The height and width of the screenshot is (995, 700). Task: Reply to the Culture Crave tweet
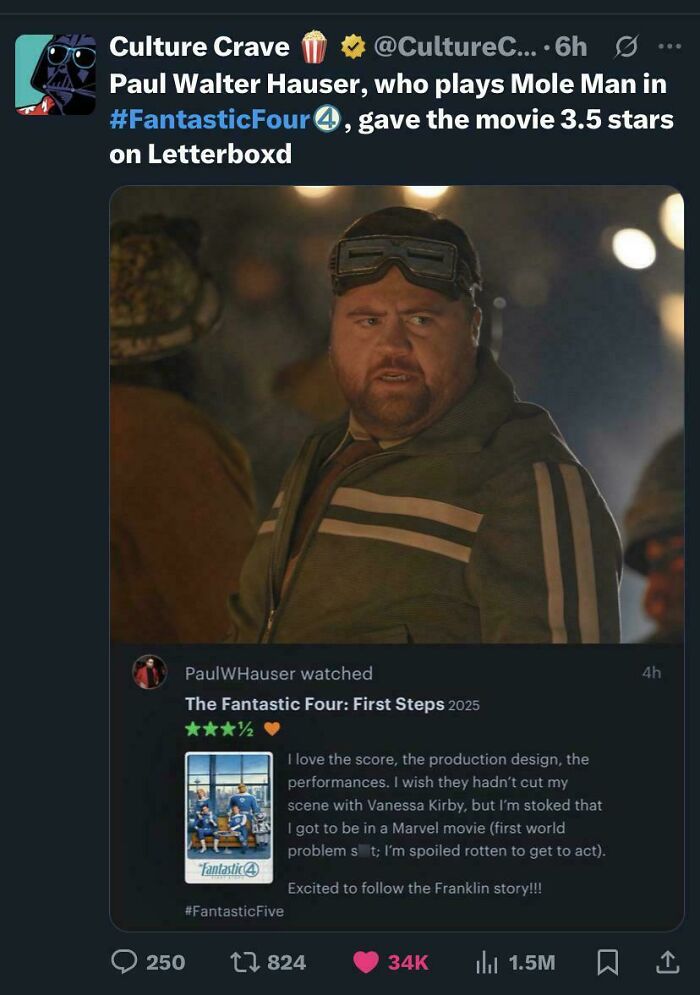125,961
